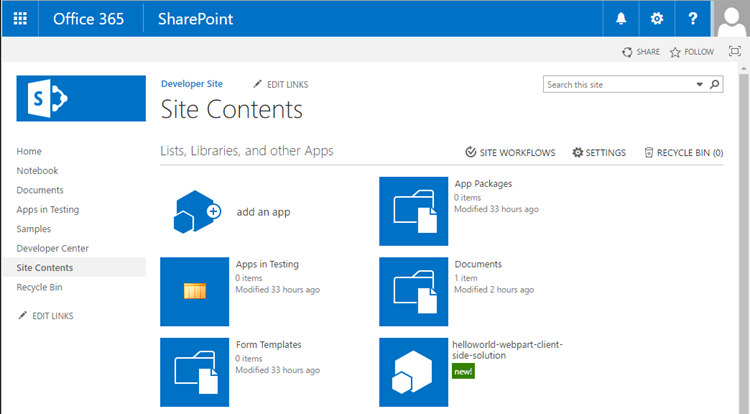Open the Documents library tile icon
The image size is (750, 414).
(414, 292)
